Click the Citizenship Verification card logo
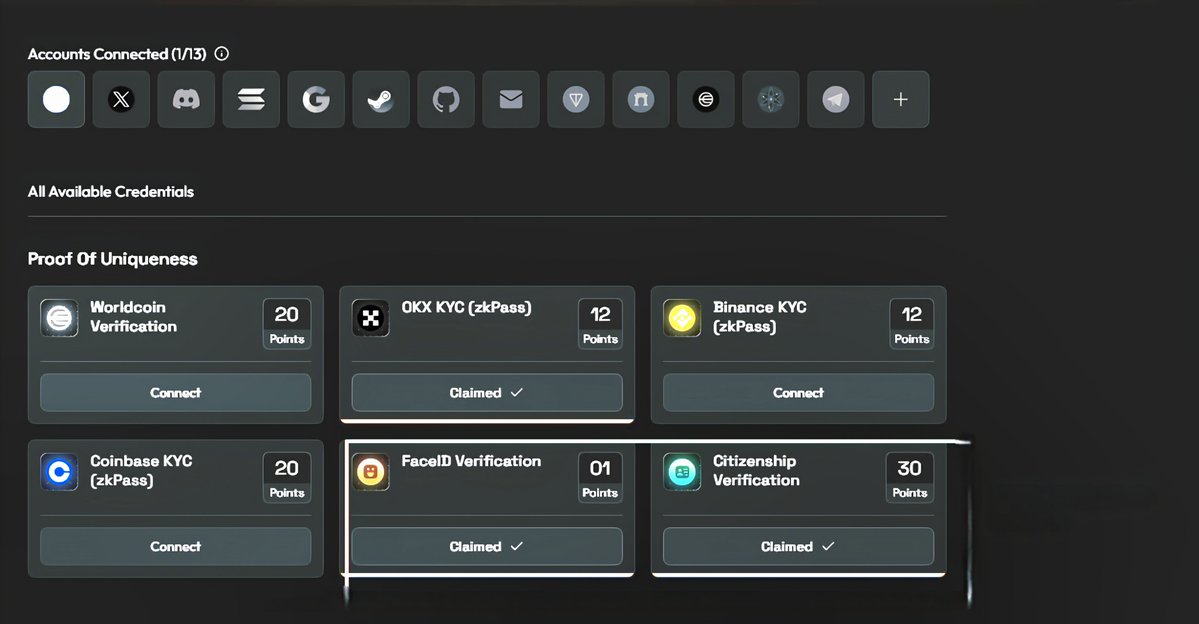Image resolution: width=1199 pixels, height=624 pixels. [x=682, y=471]
